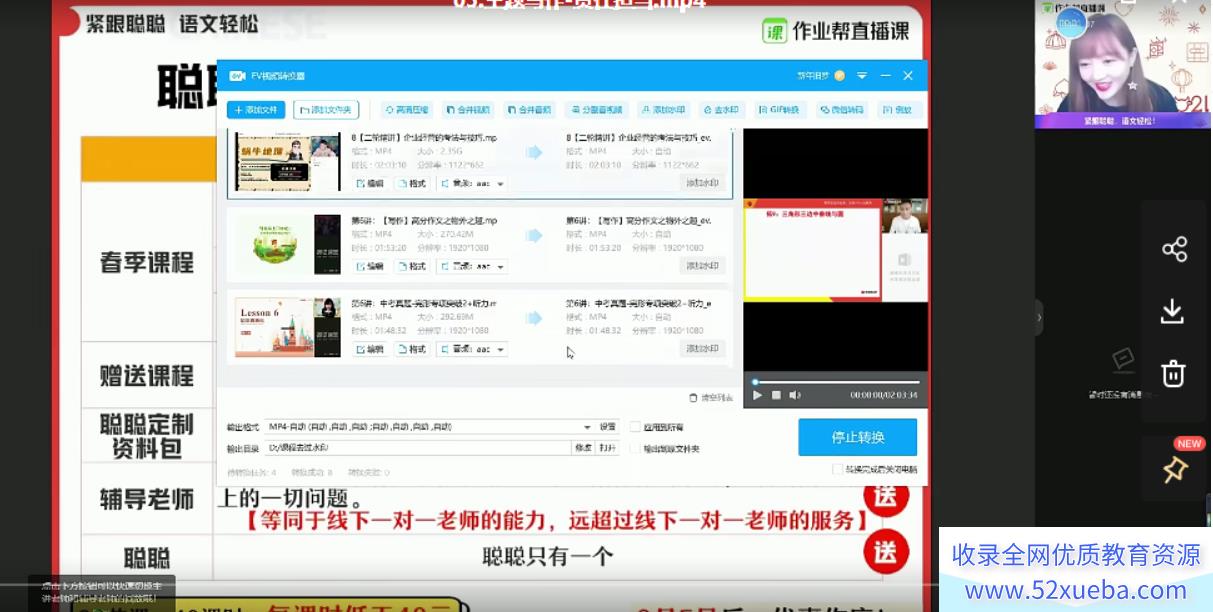Mute the converter preview volume
Image resolution: width=1213 pixels, height=612 pixels.
click(794, 395)
